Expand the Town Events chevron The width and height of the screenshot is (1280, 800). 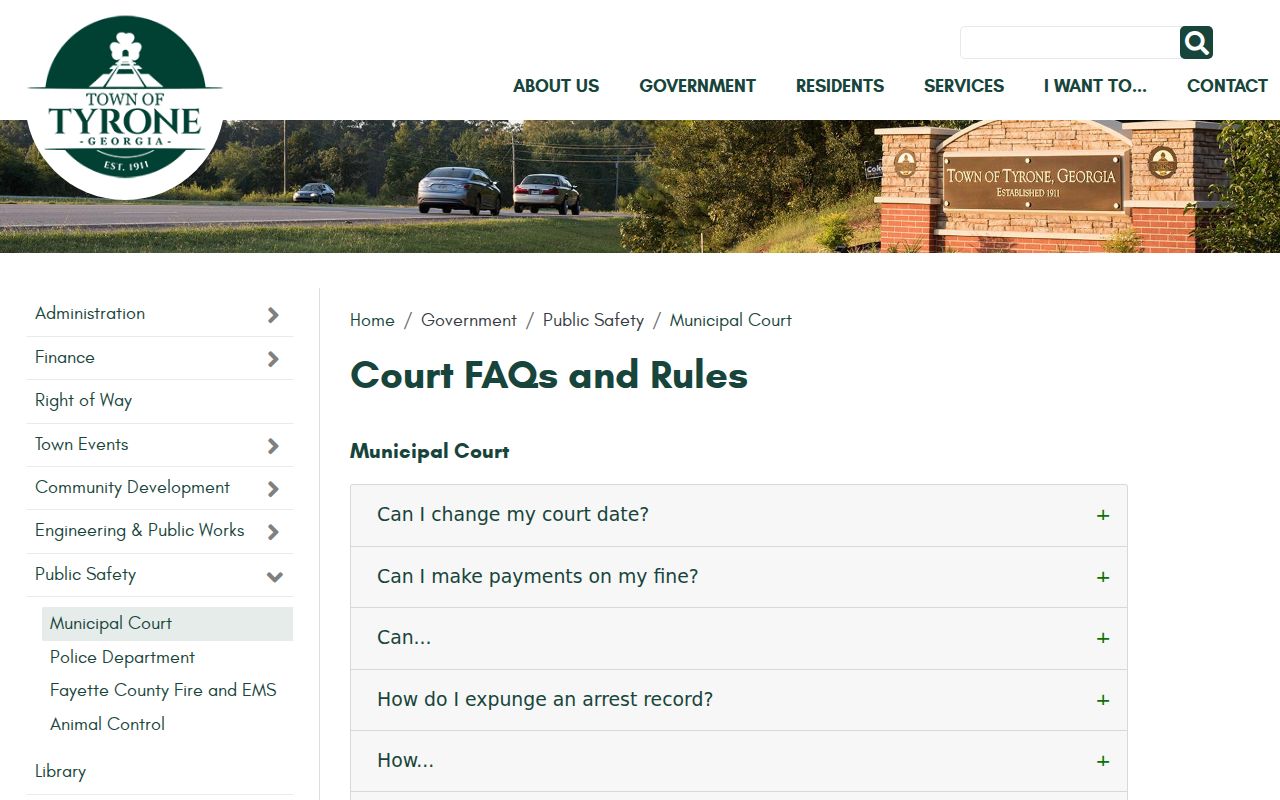point(273,446)
